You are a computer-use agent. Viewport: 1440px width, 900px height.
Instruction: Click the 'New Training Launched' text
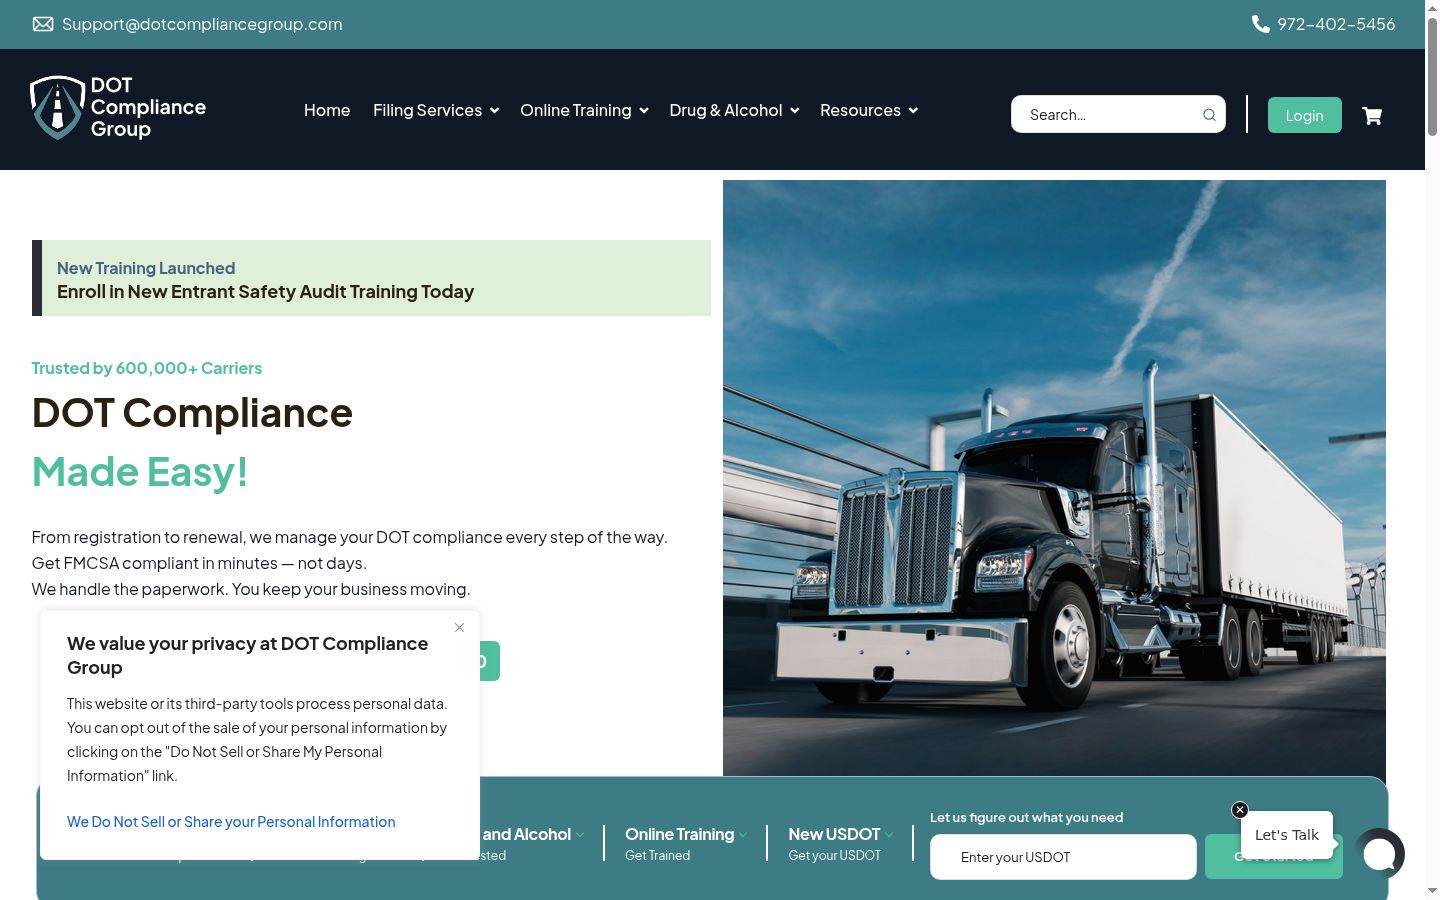tap(146, 268)
